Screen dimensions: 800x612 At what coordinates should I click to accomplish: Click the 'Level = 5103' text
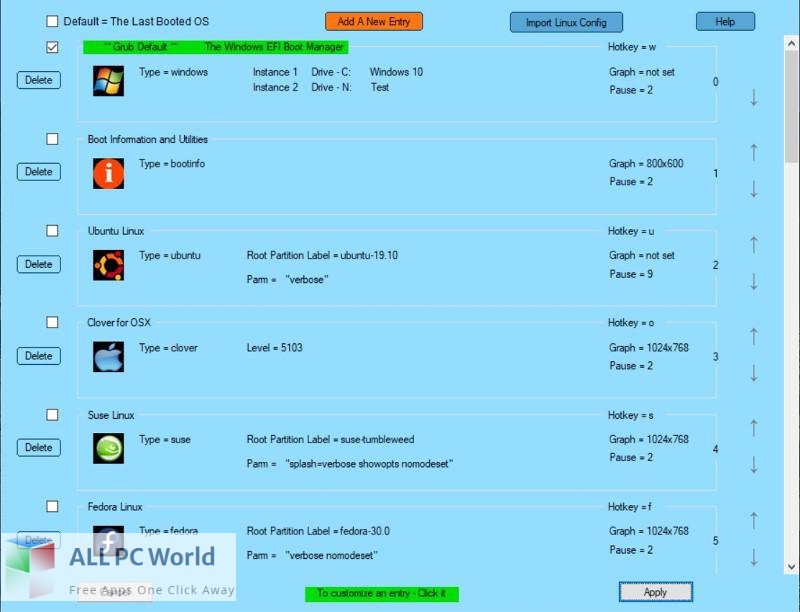[274, 348]
